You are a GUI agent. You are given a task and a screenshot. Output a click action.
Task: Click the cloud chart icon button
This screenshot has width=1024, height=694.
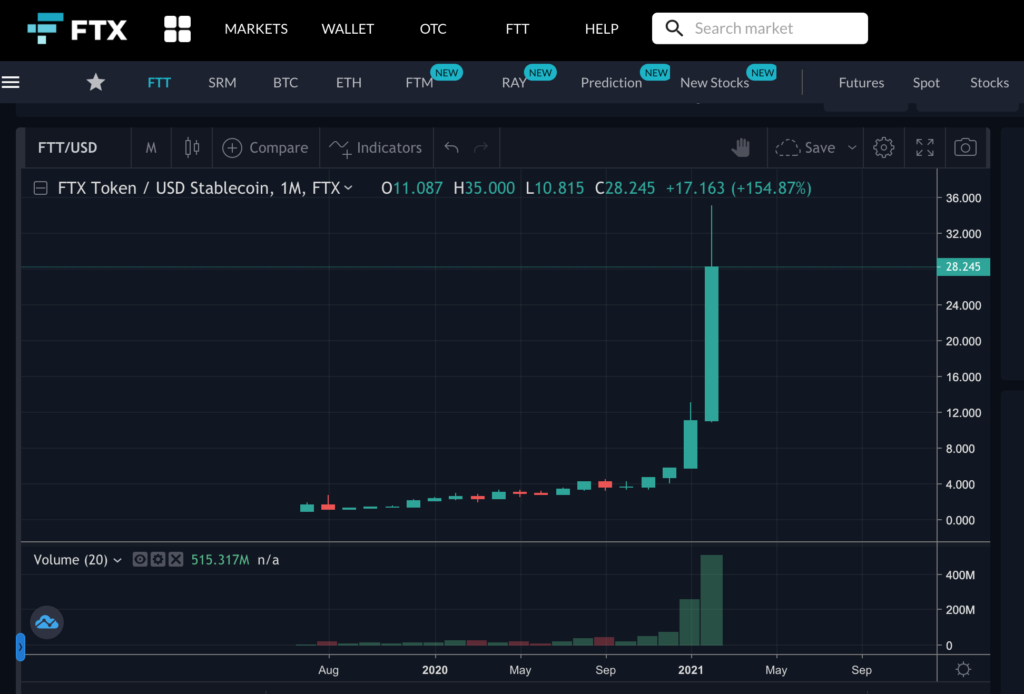[x=46, y=622]
